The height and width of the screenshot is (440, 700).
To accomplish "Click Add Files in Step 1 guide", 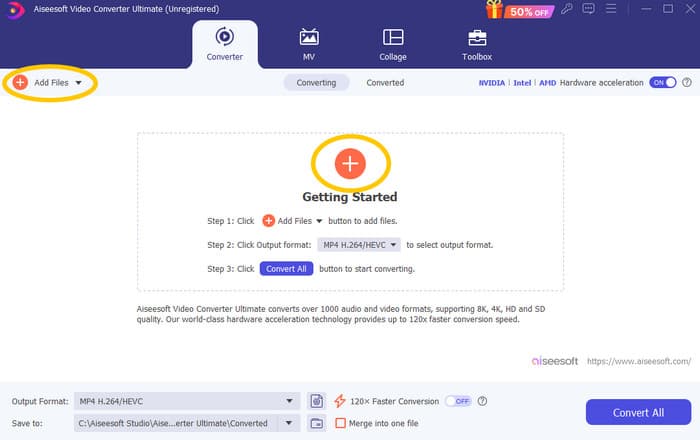I will tap(287, 221).
